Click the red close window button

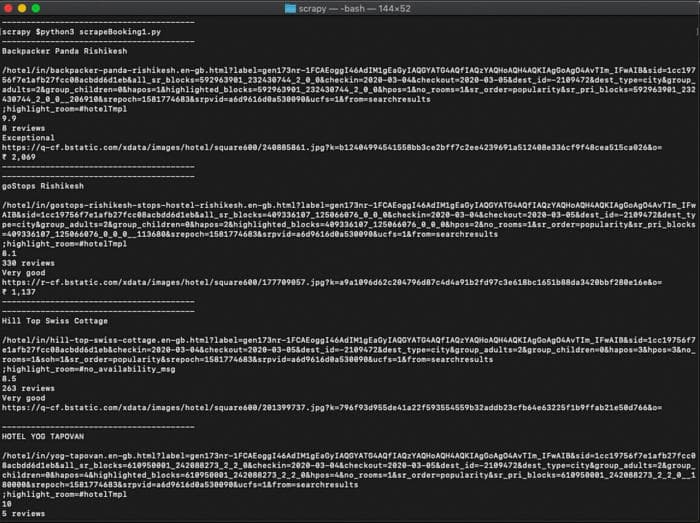pyautogui.click(x=8, y=8)
